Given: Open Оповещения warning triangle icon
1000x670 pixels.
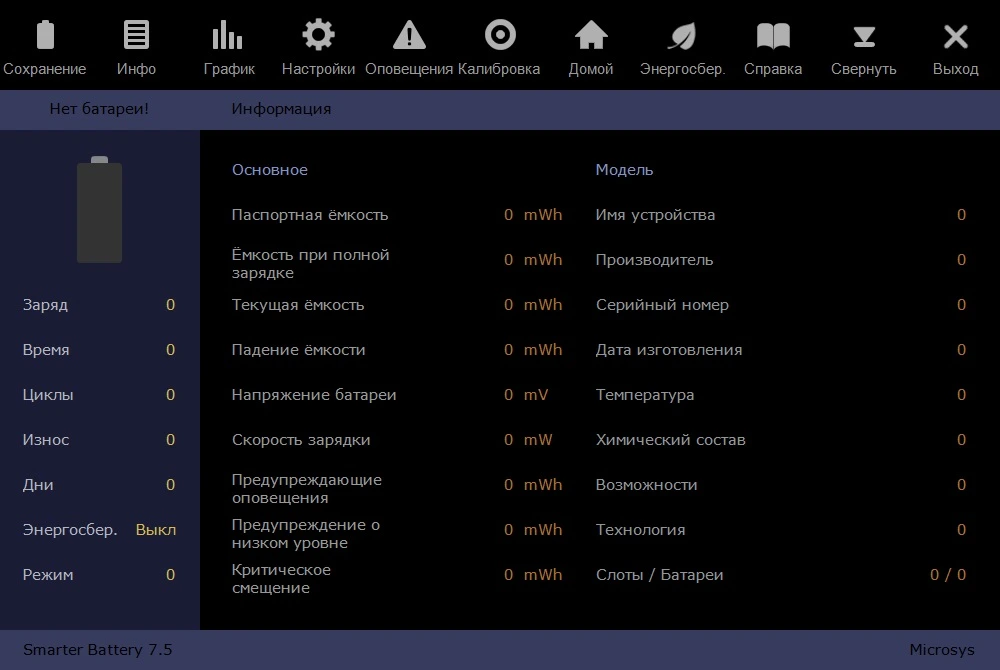Looking at the screenshot, I should pyautogui.click(x=409, y=35).
